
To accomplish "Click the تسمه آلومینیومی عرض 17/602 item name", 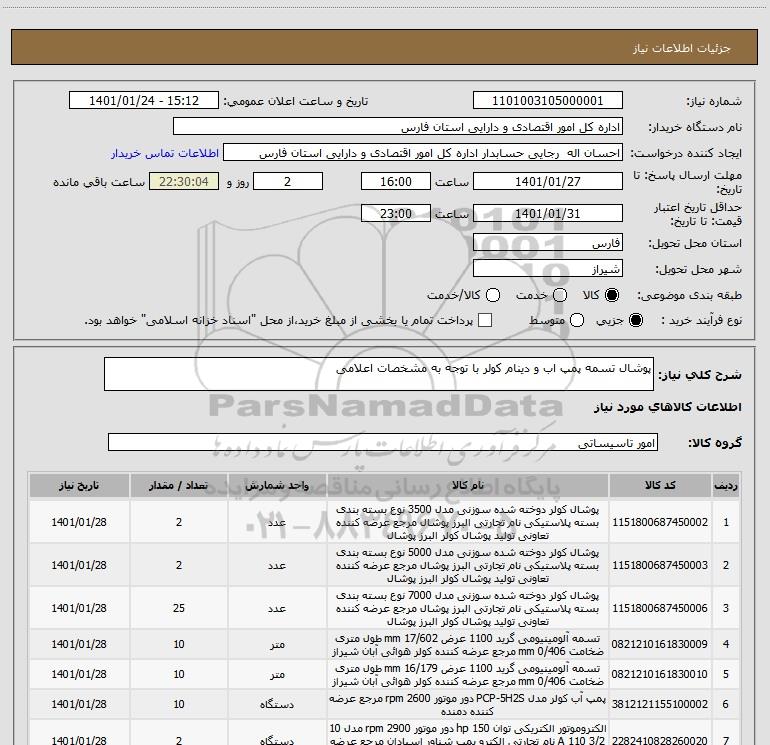I will (468, 645).
